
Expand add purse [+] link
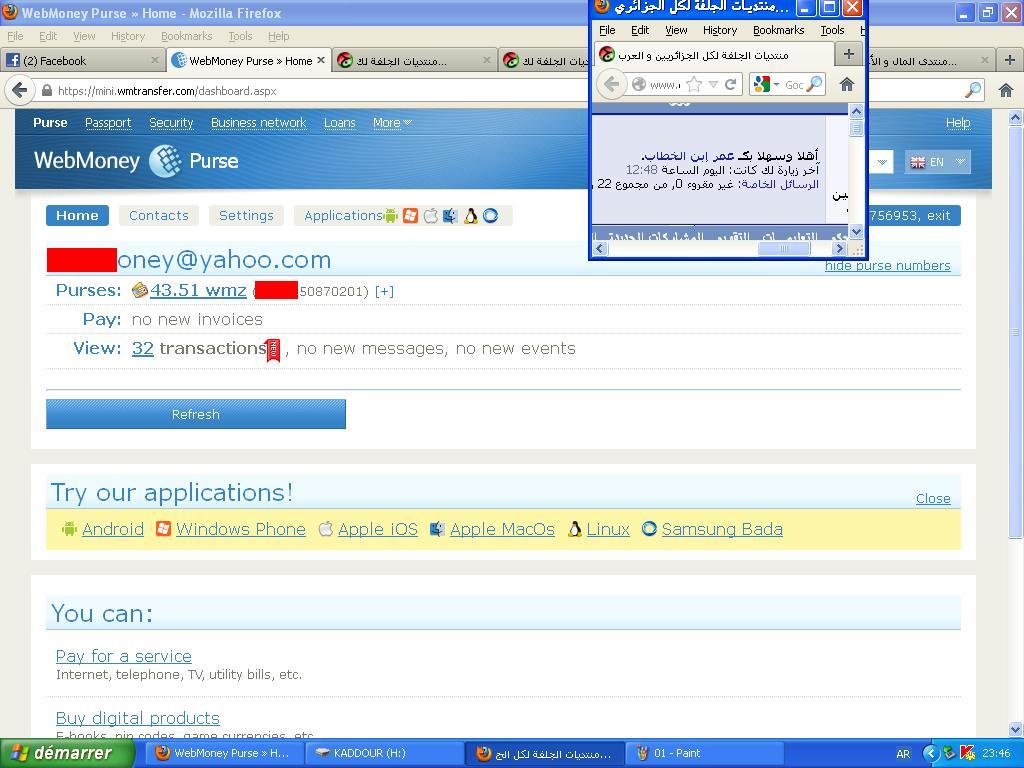click(x=385, y=291)
